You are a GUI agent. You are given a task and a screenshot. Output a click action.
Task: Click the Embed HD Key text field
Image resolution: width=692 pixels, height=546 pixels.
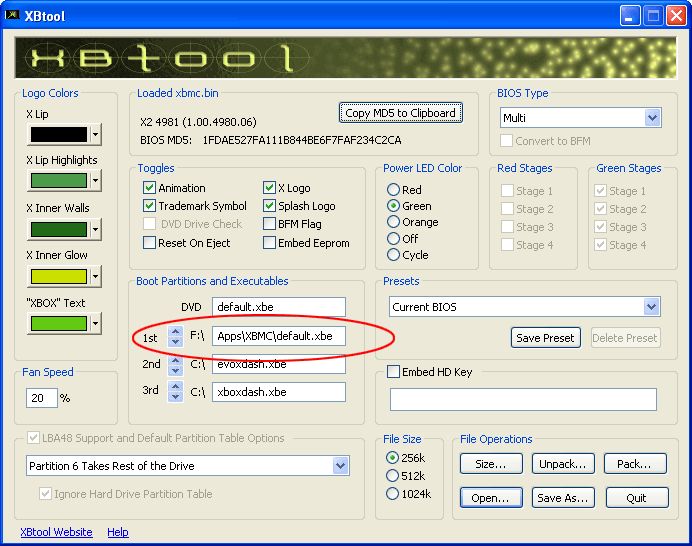(523, 399)
